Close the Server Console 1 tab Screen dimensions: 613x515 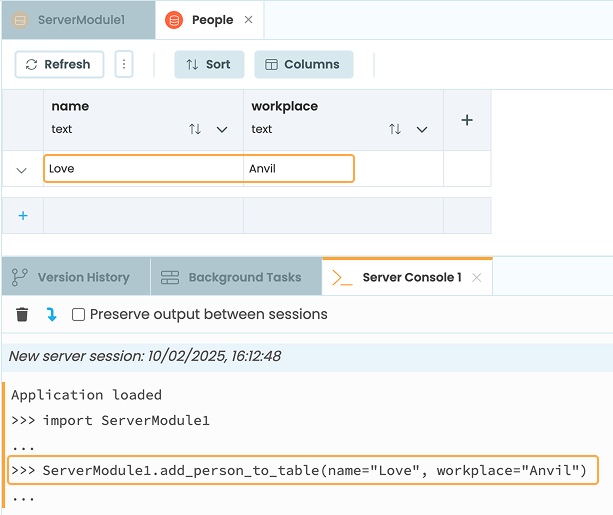477,277
